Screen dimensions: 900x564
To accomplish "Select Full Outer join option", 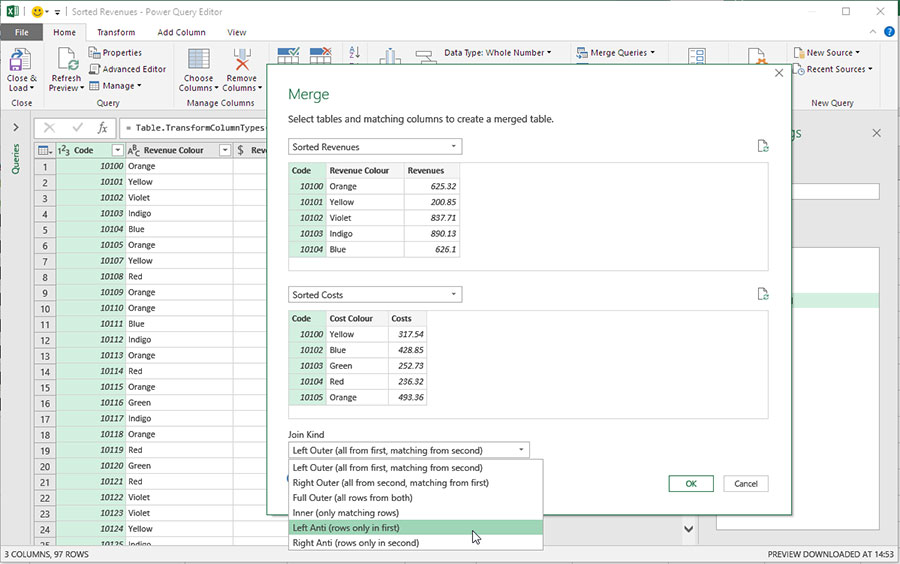I will click(416, 497).
